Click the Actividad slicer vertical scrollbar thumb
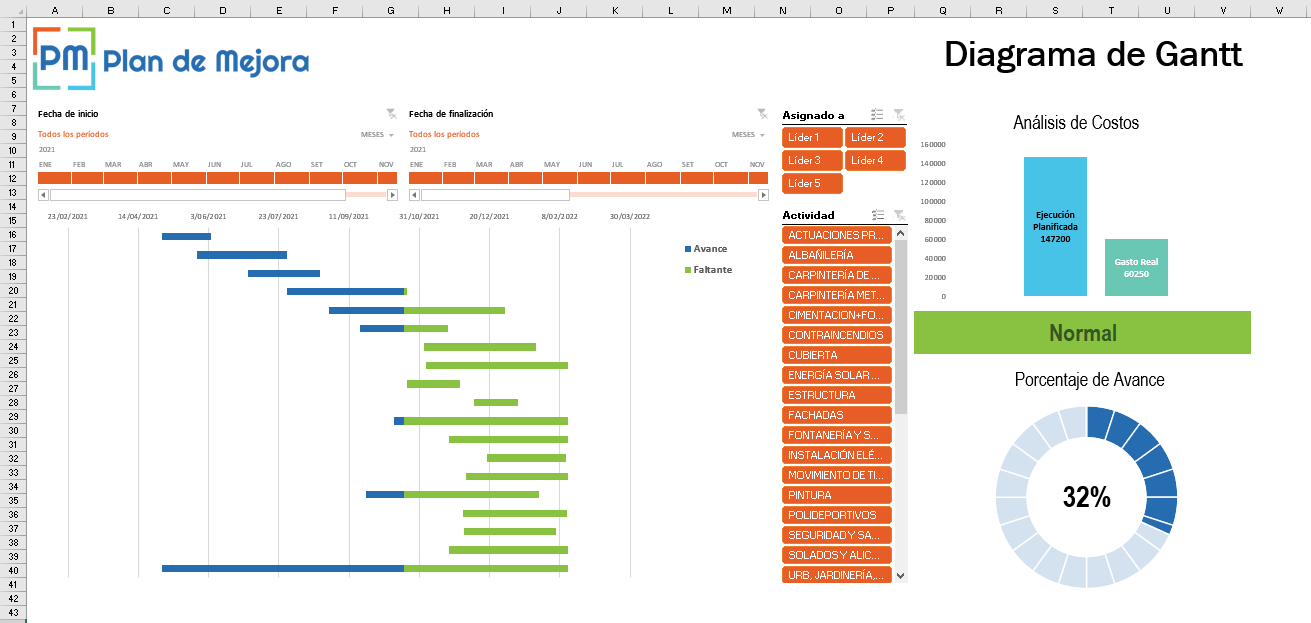The height and width of the screenshot is (623, 1311). coord(900,328)
